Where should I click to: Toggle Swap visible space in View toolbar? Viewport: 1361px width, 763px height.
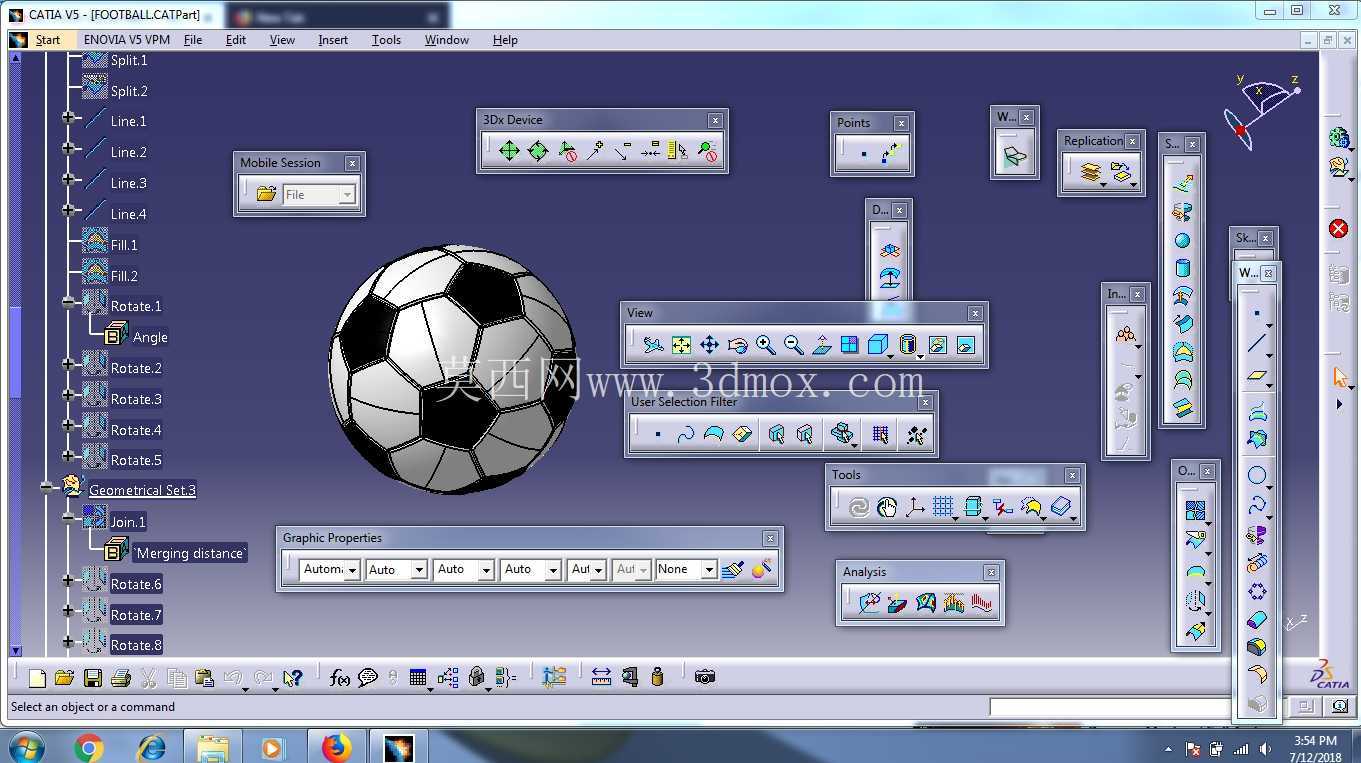965,345
